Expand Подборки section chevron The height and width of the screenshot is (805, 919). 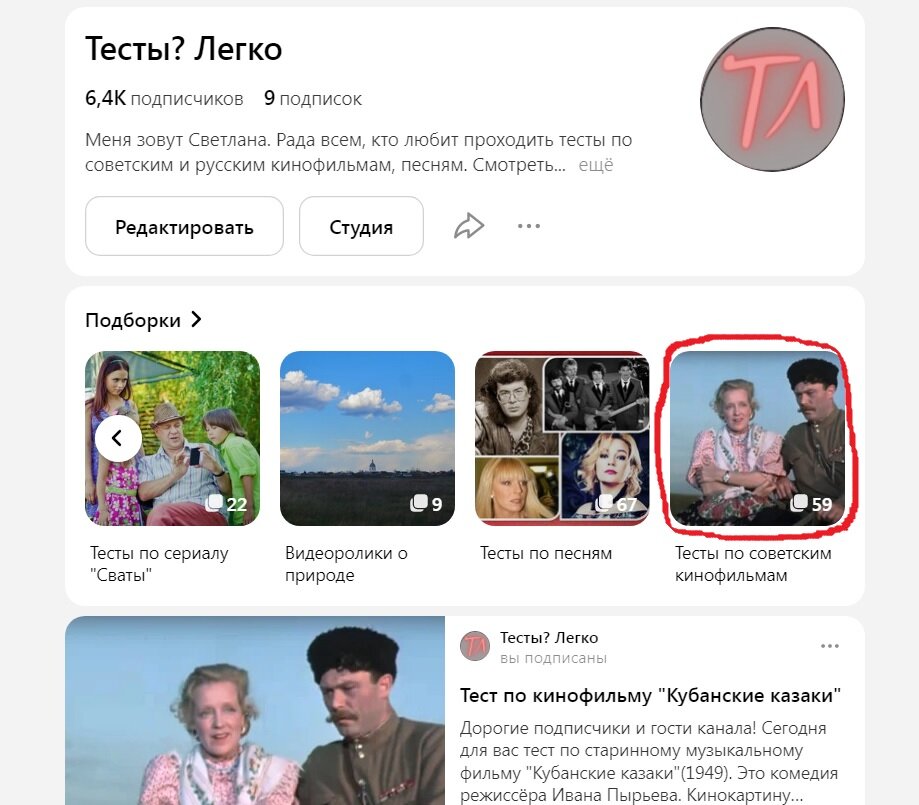pyautogui.click(x=196, y=320)
